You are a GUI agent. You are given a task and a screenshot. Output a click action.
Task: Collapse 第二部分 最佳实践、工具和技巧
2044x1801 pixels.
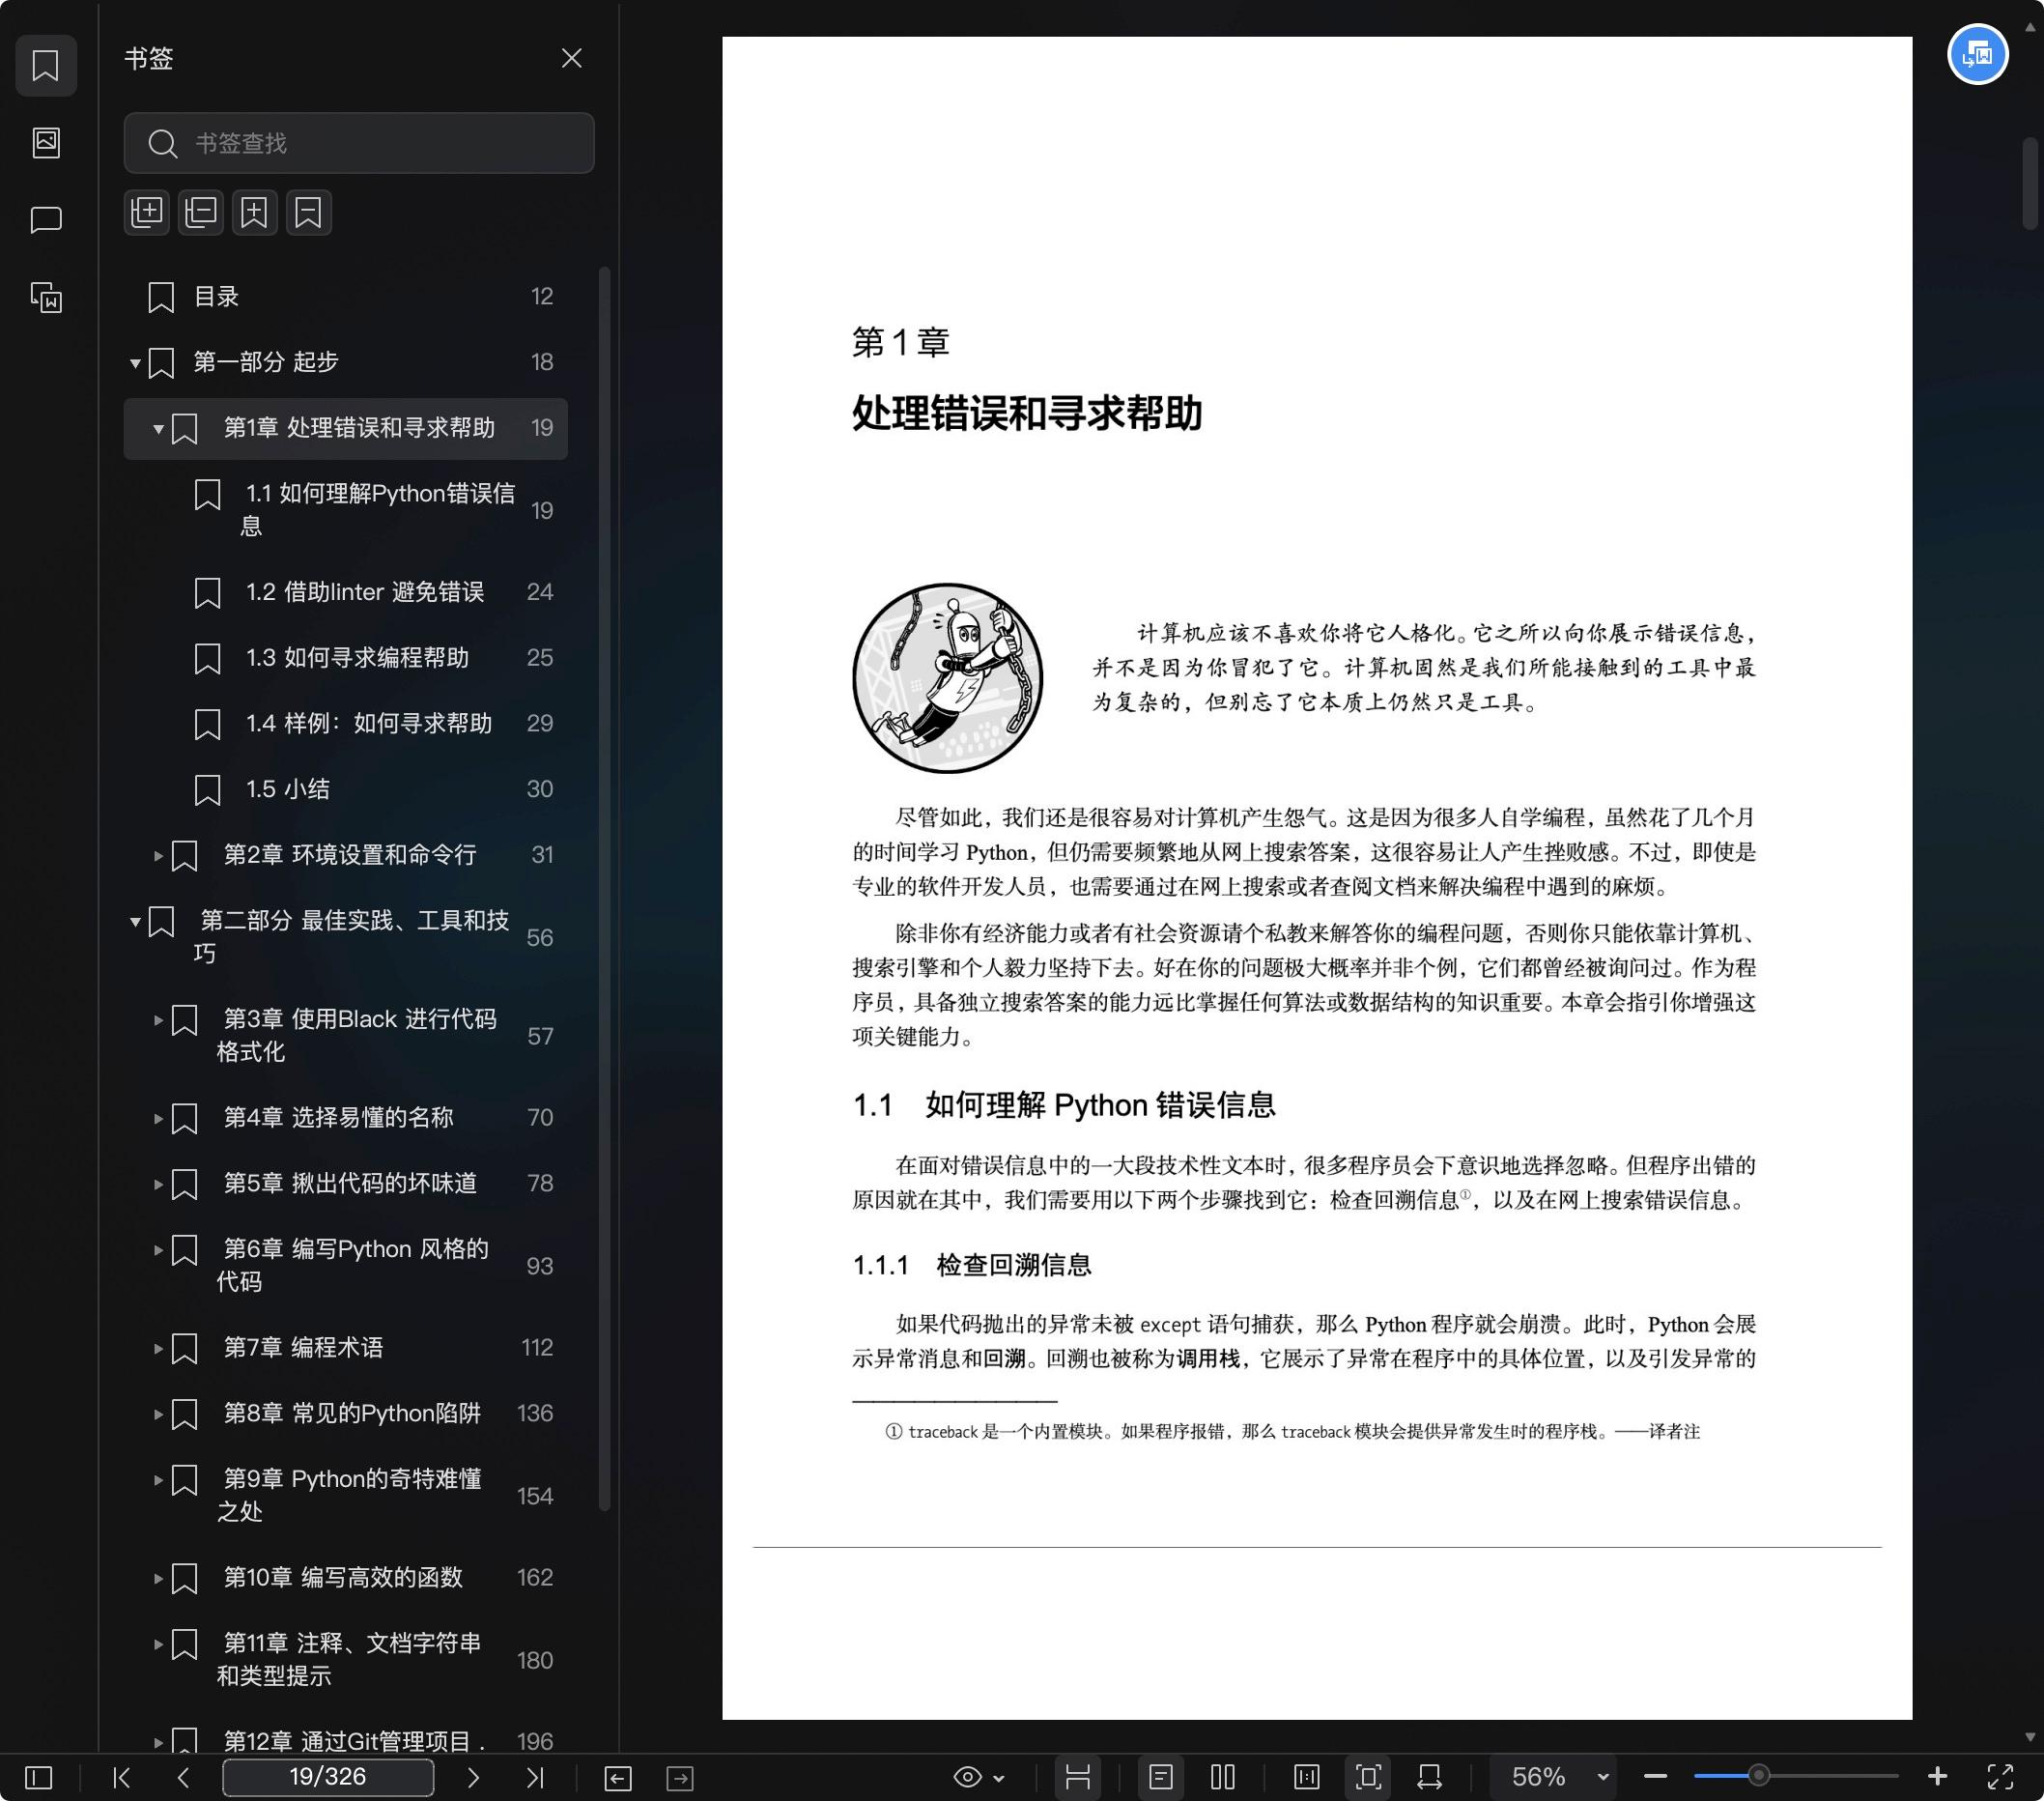click(135, 921)
